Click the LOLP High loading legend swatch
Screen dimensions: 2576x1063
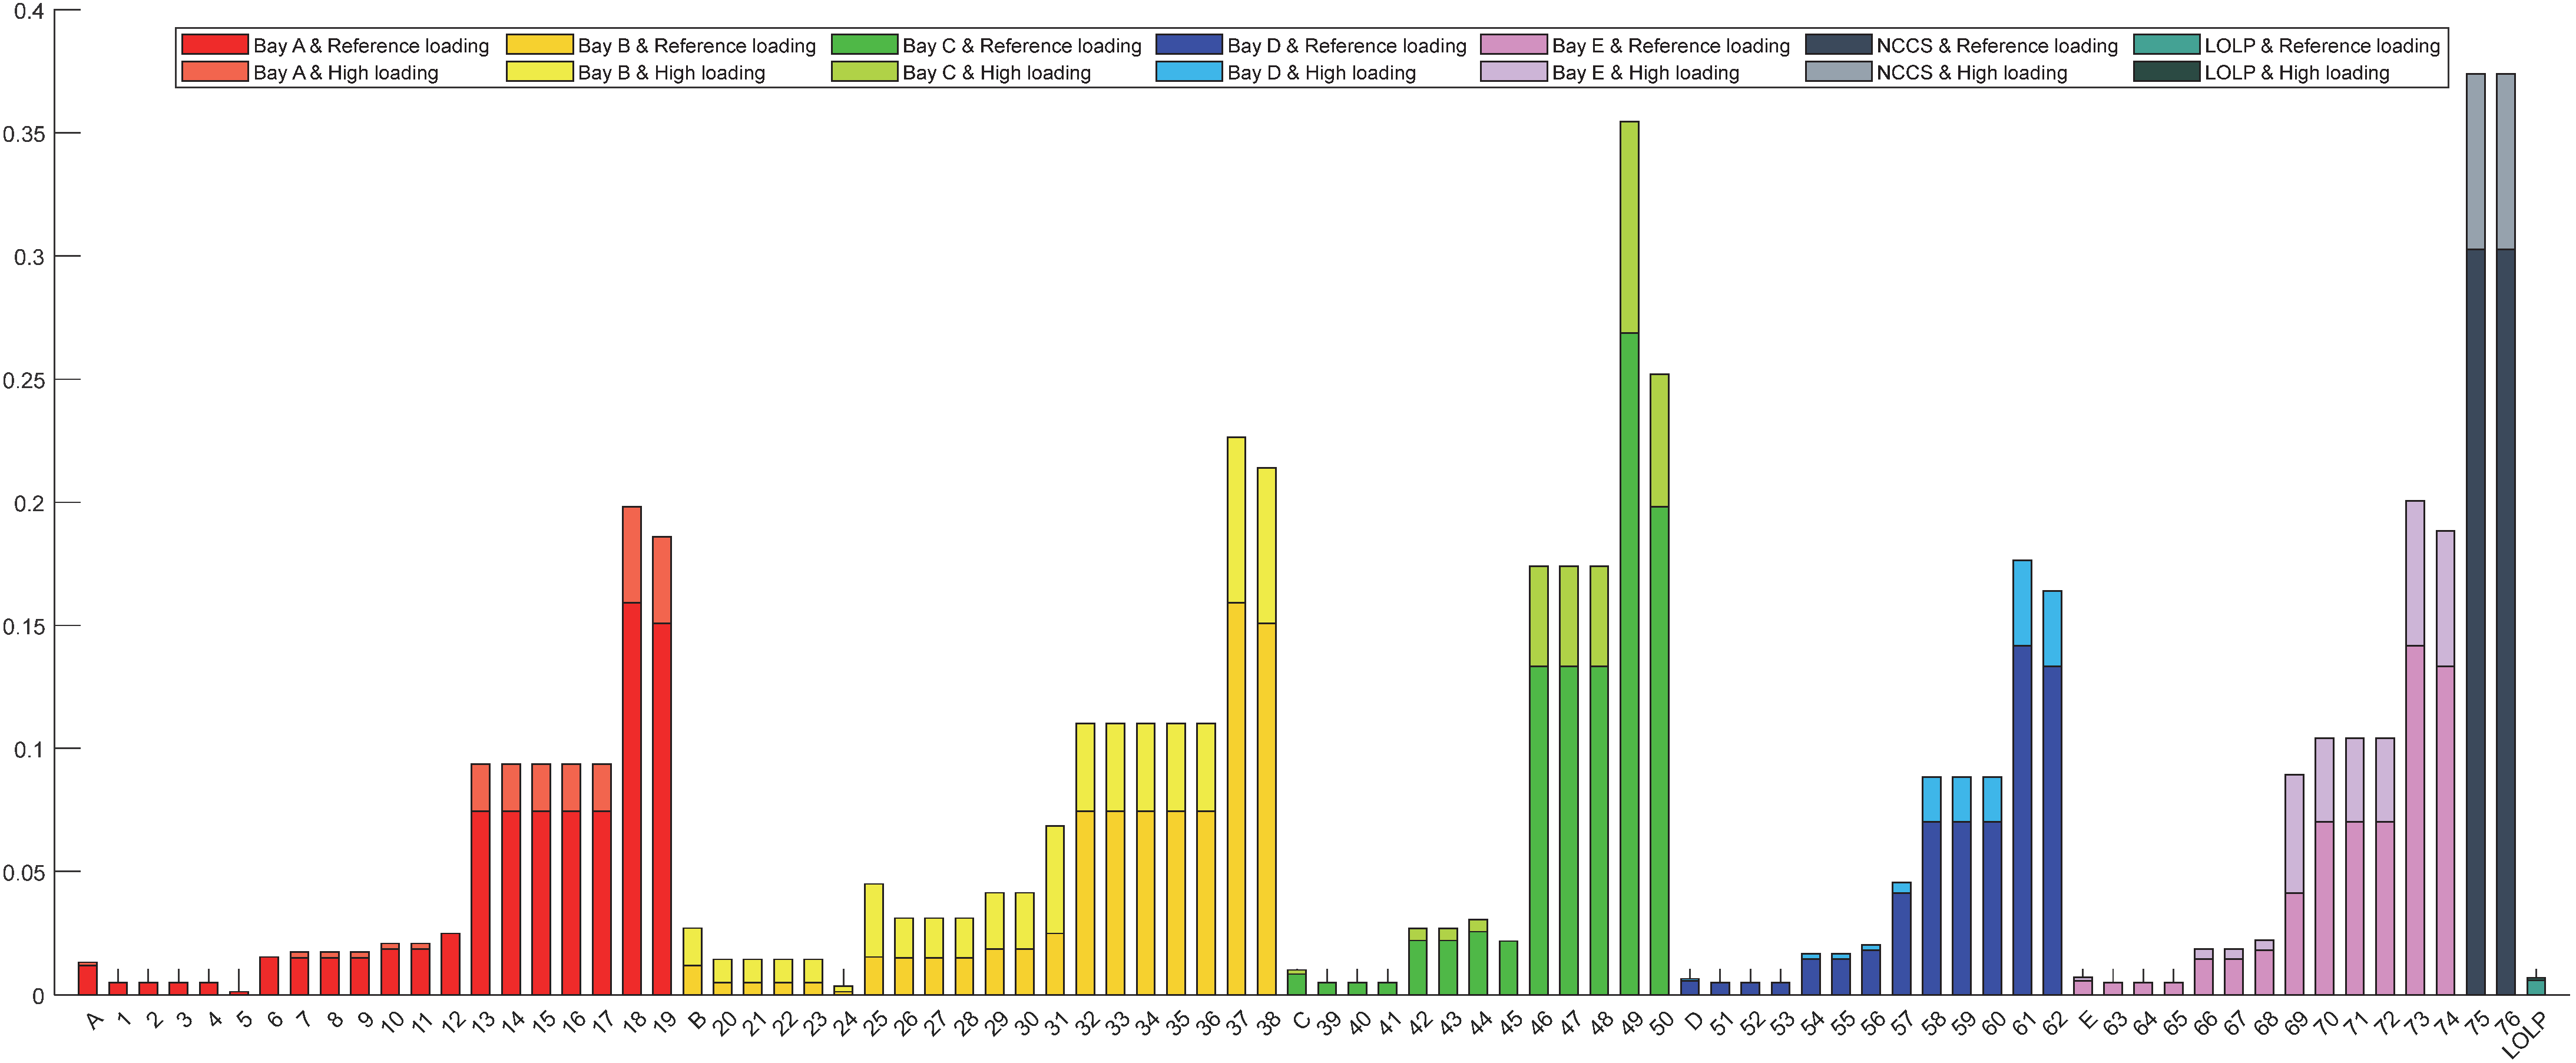(x=2166, y=72)
